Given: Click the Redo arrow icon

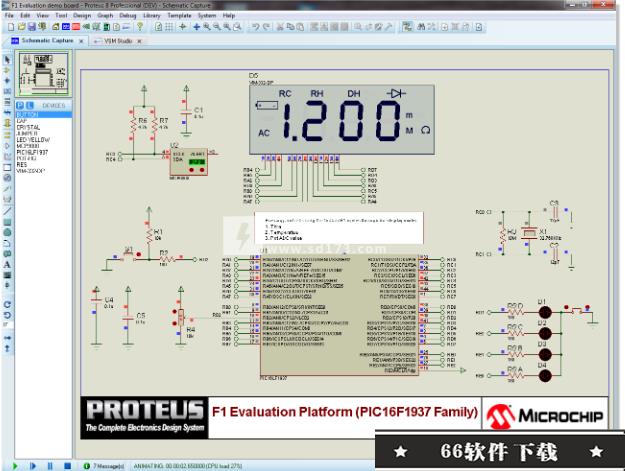Looking at the screenshot, I should (266, 27).
